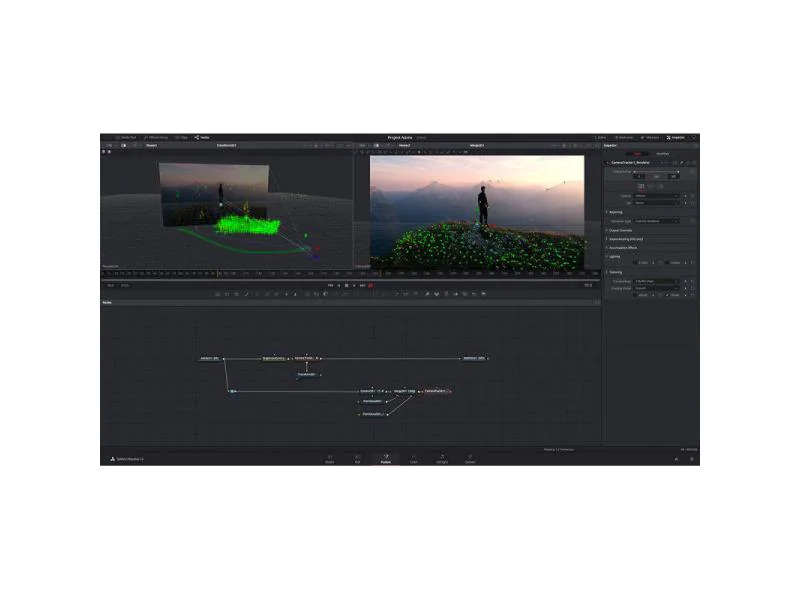This screenshot has height=600, width=800.
Task: Add Merge node from toolbar
Action: coord(307,294)
